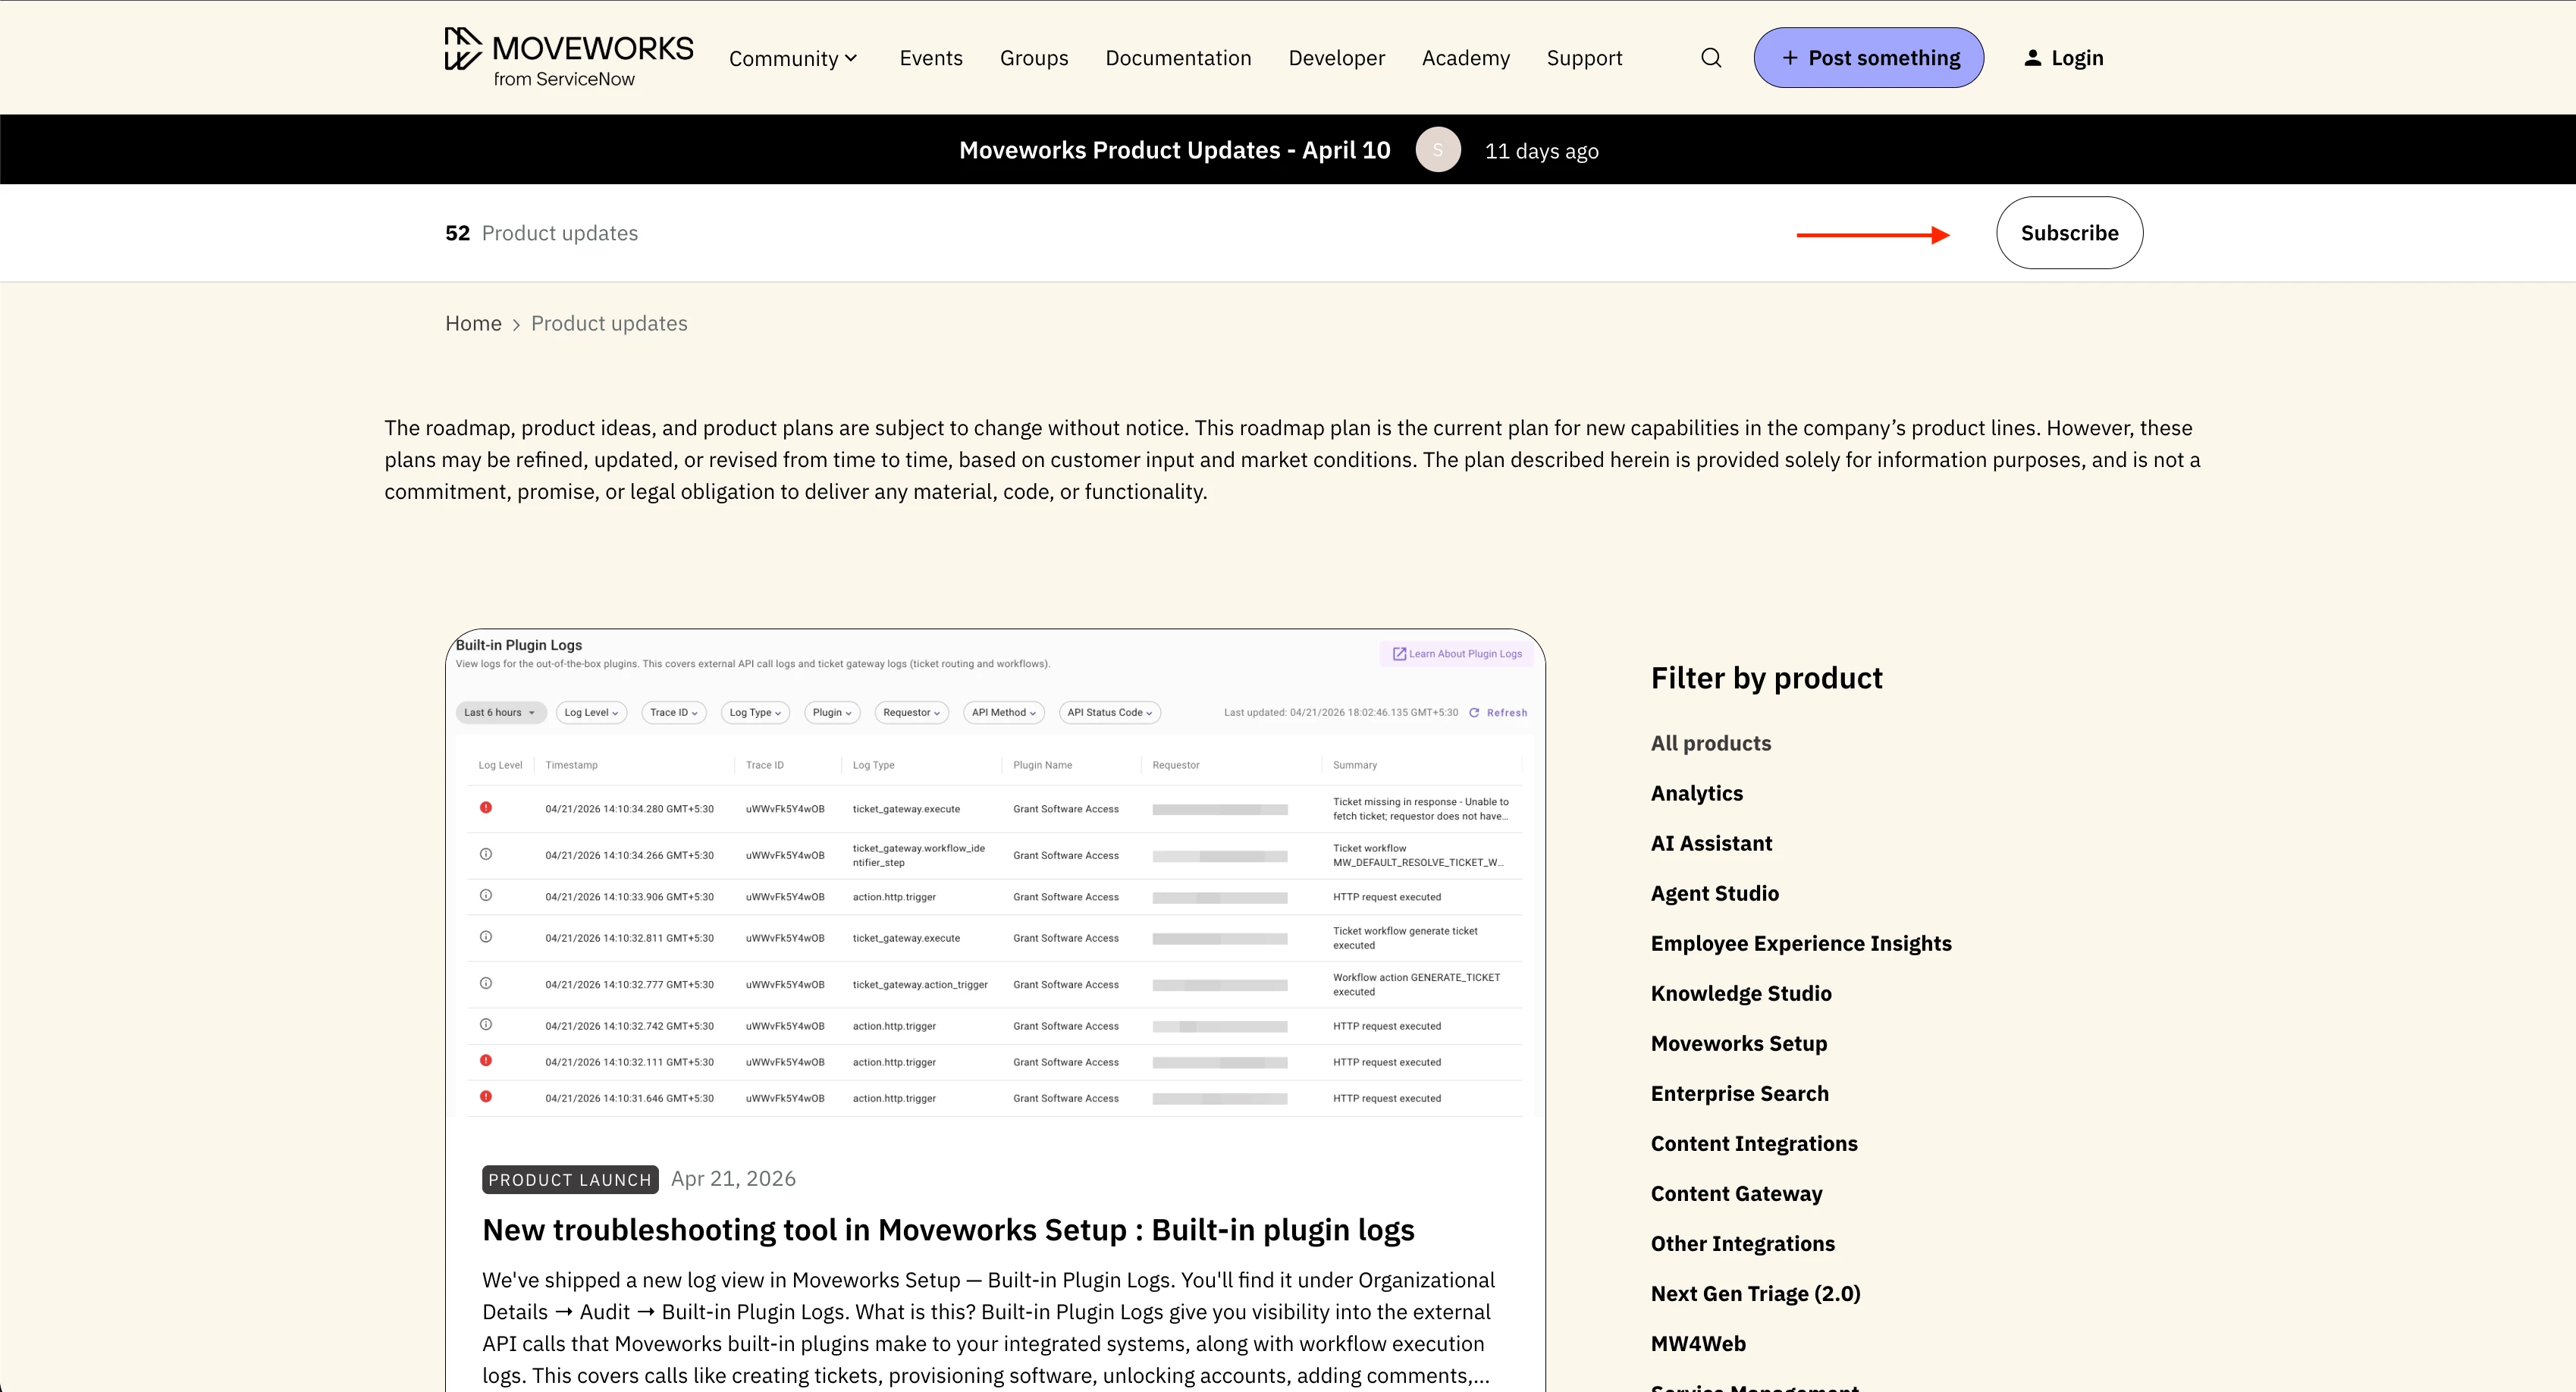Screen dimensions: 2576x1392
Task: Click the author avatar circle
Action: [1437, 150]
